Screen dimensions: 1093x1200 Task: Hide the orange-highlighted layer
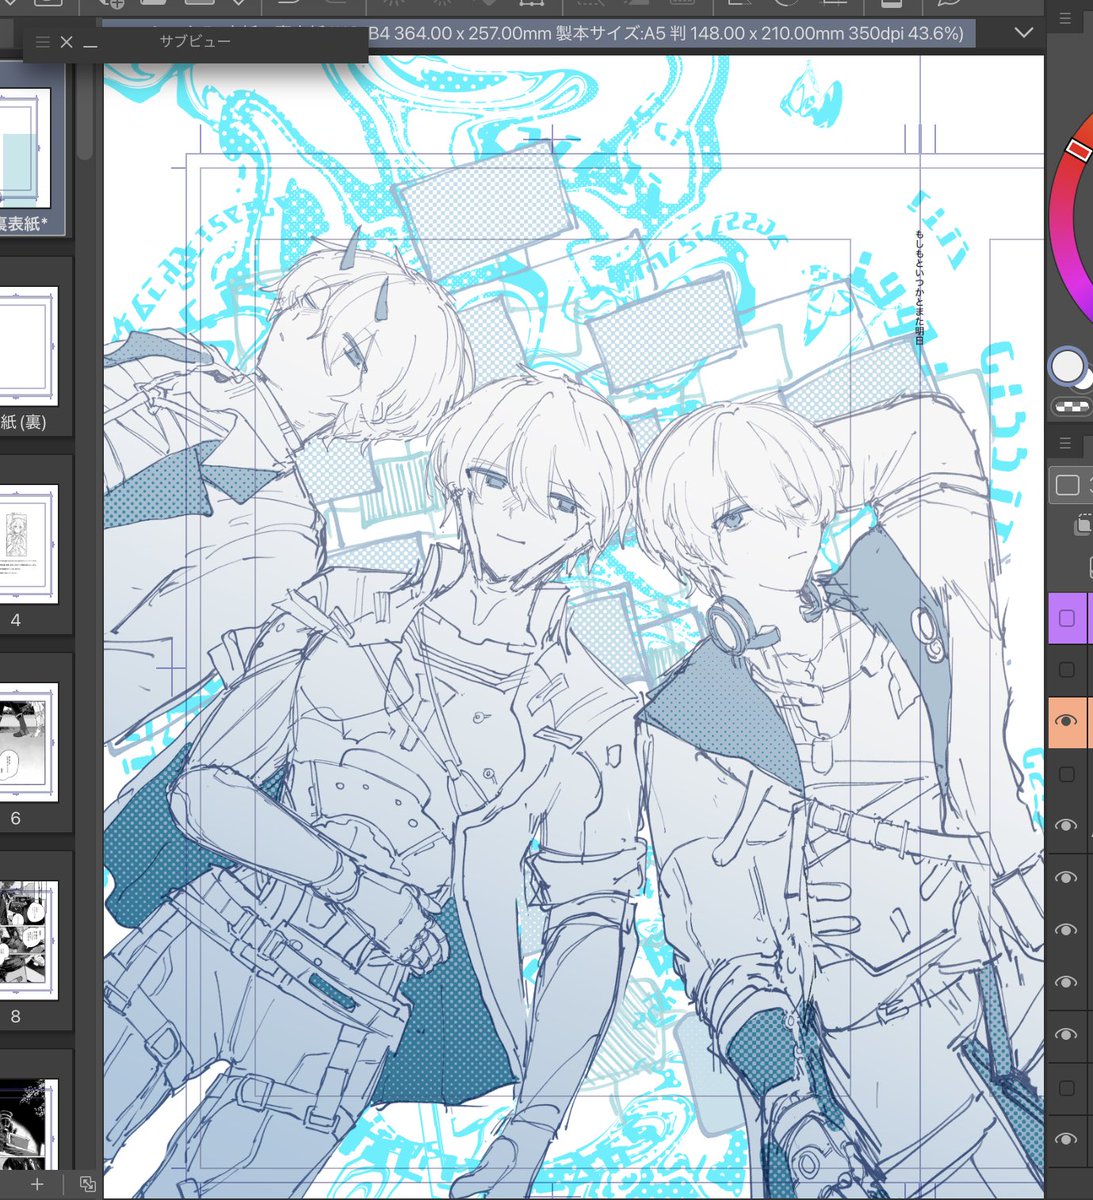pyautogui.click(x=1066, y=722)
